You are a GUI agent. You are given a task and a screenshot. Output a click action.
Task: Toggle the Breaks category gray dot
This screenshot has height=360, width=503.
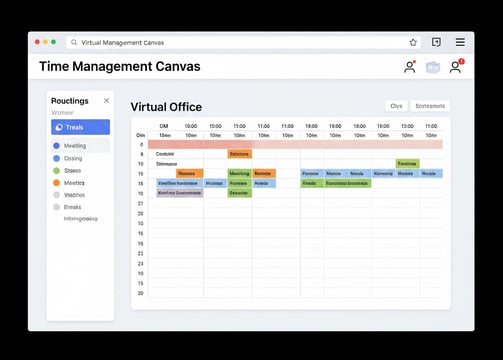[57, 207]
